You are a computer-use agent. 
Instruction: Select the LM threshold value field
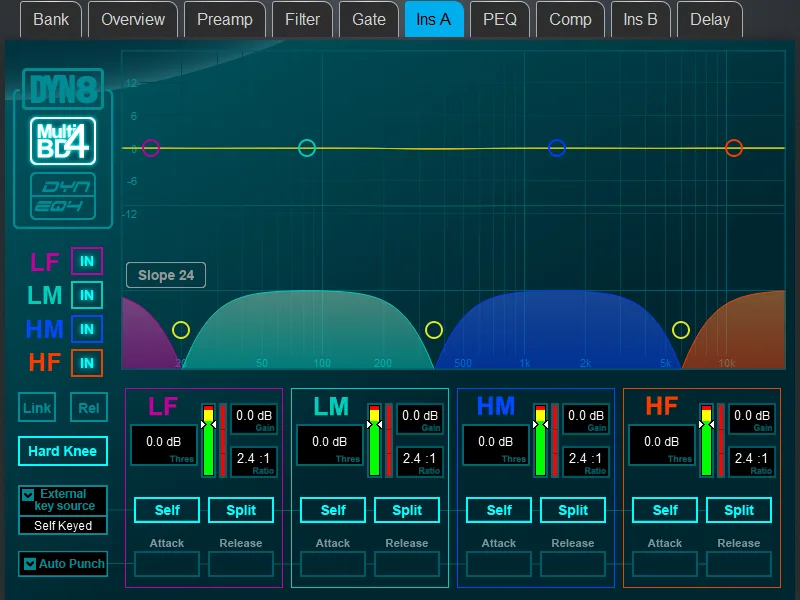(330, 445)
